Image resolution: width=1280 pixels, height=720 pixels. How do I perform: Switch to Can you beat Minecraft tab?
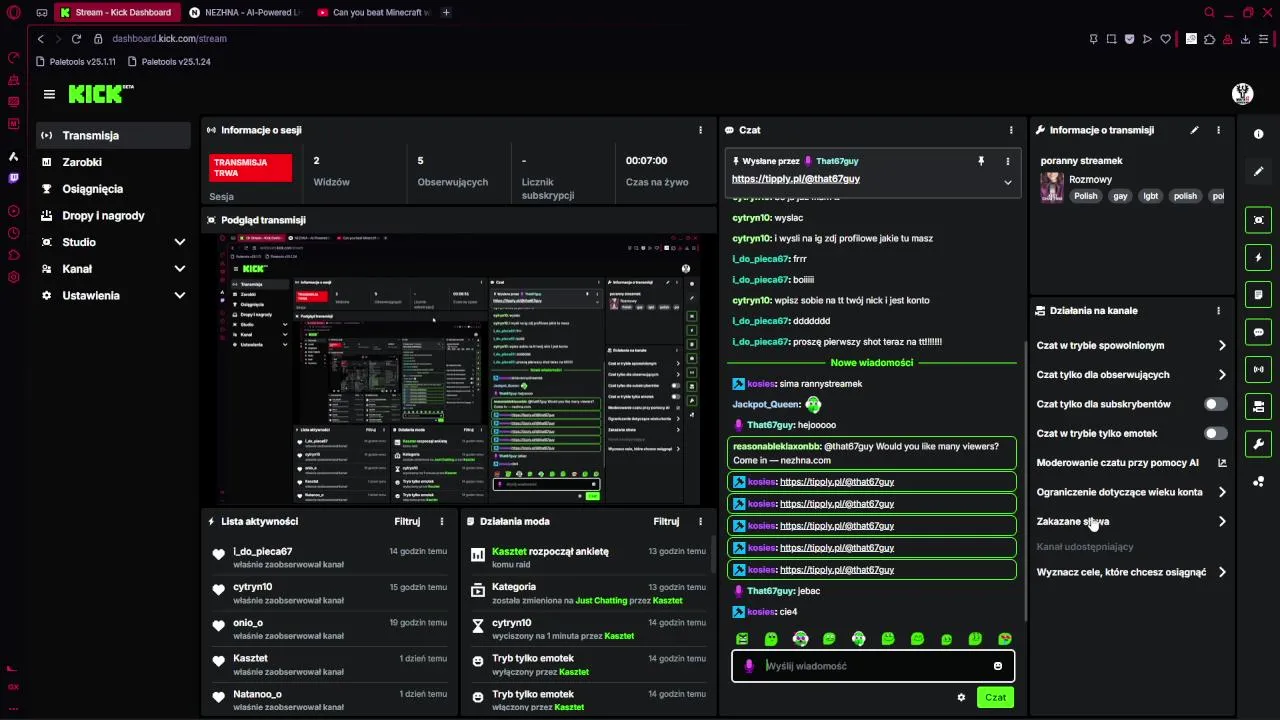pyautogui.click(x=374, y=13)
